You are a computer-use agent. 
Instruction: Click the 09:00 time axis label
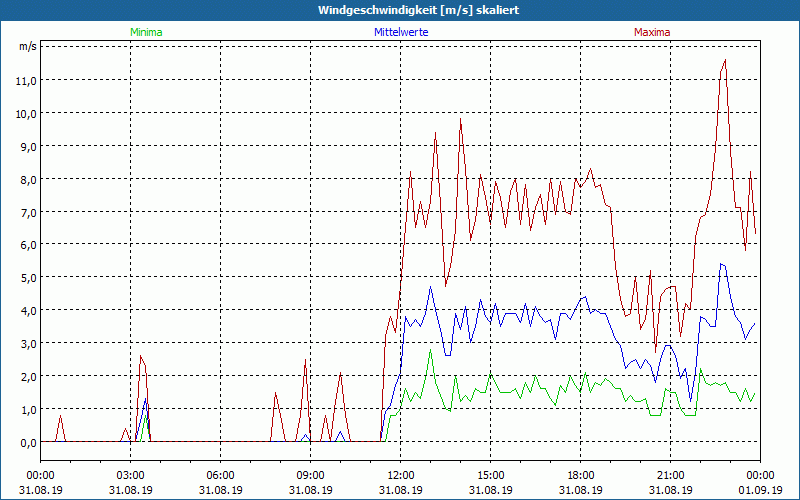click(x=311, y=476)
